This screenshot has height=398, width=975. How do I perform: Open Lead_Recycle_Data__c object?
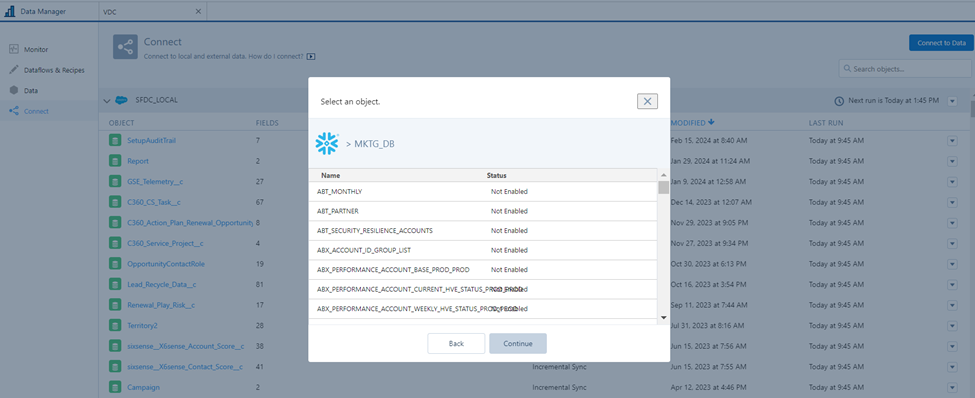tap(162, 284)
